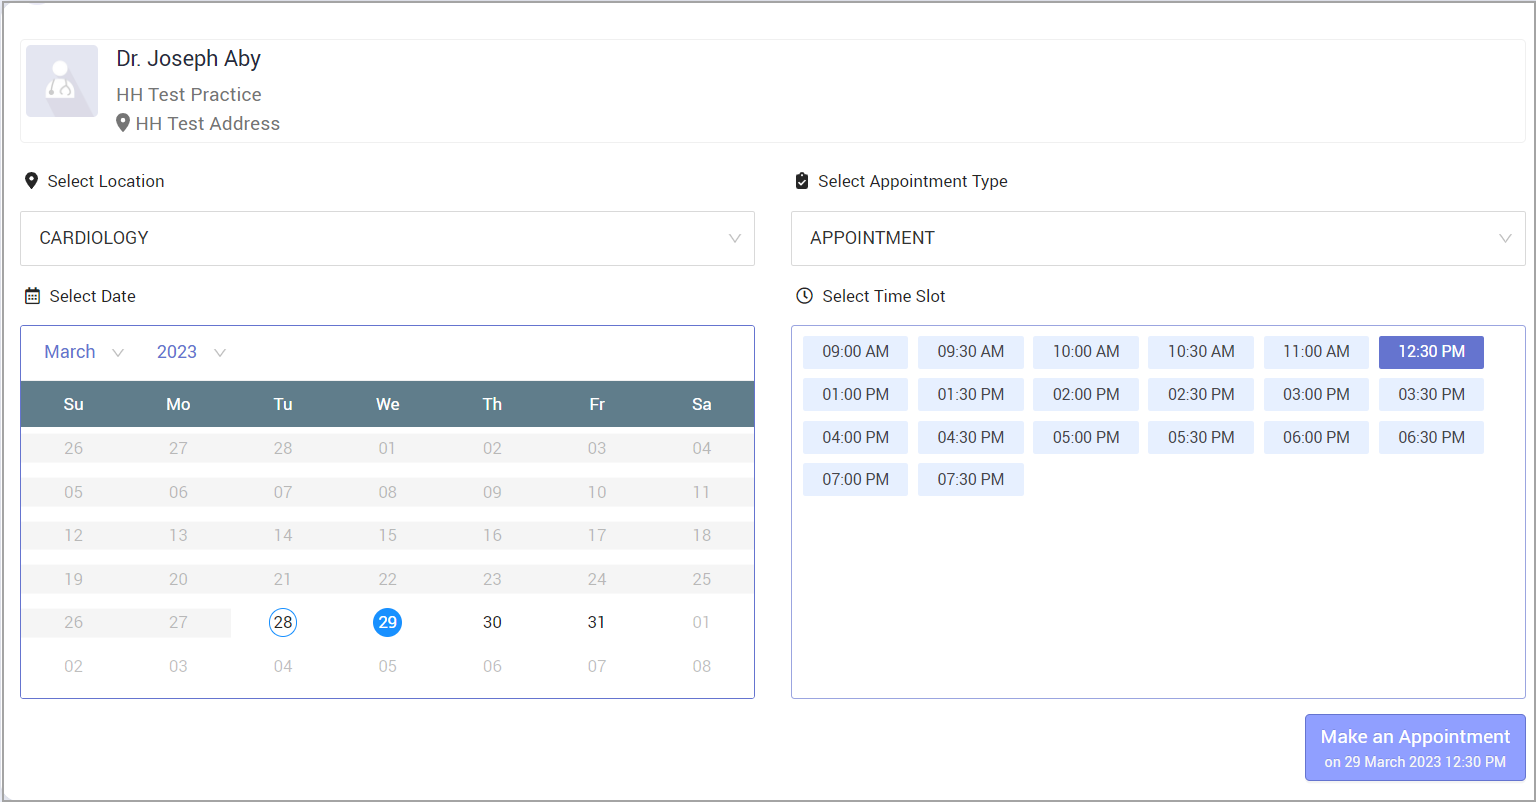Screen dimensions: 1536x802
Task: Click the Make an Appointment button
Action: click(1414, 747)
